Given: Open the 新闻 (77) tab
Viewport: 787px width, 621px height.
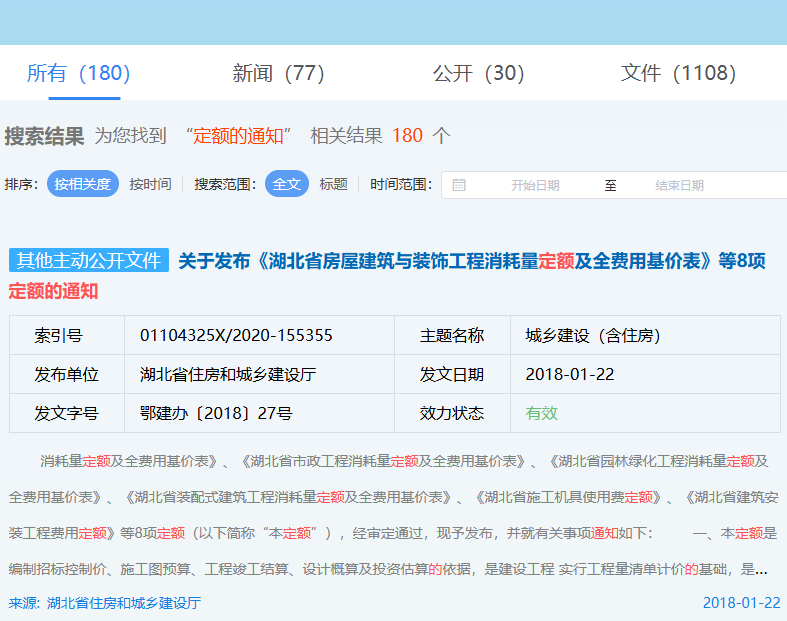Looking at the screenshot, I should pyautogui.click(x=278, y=73).
